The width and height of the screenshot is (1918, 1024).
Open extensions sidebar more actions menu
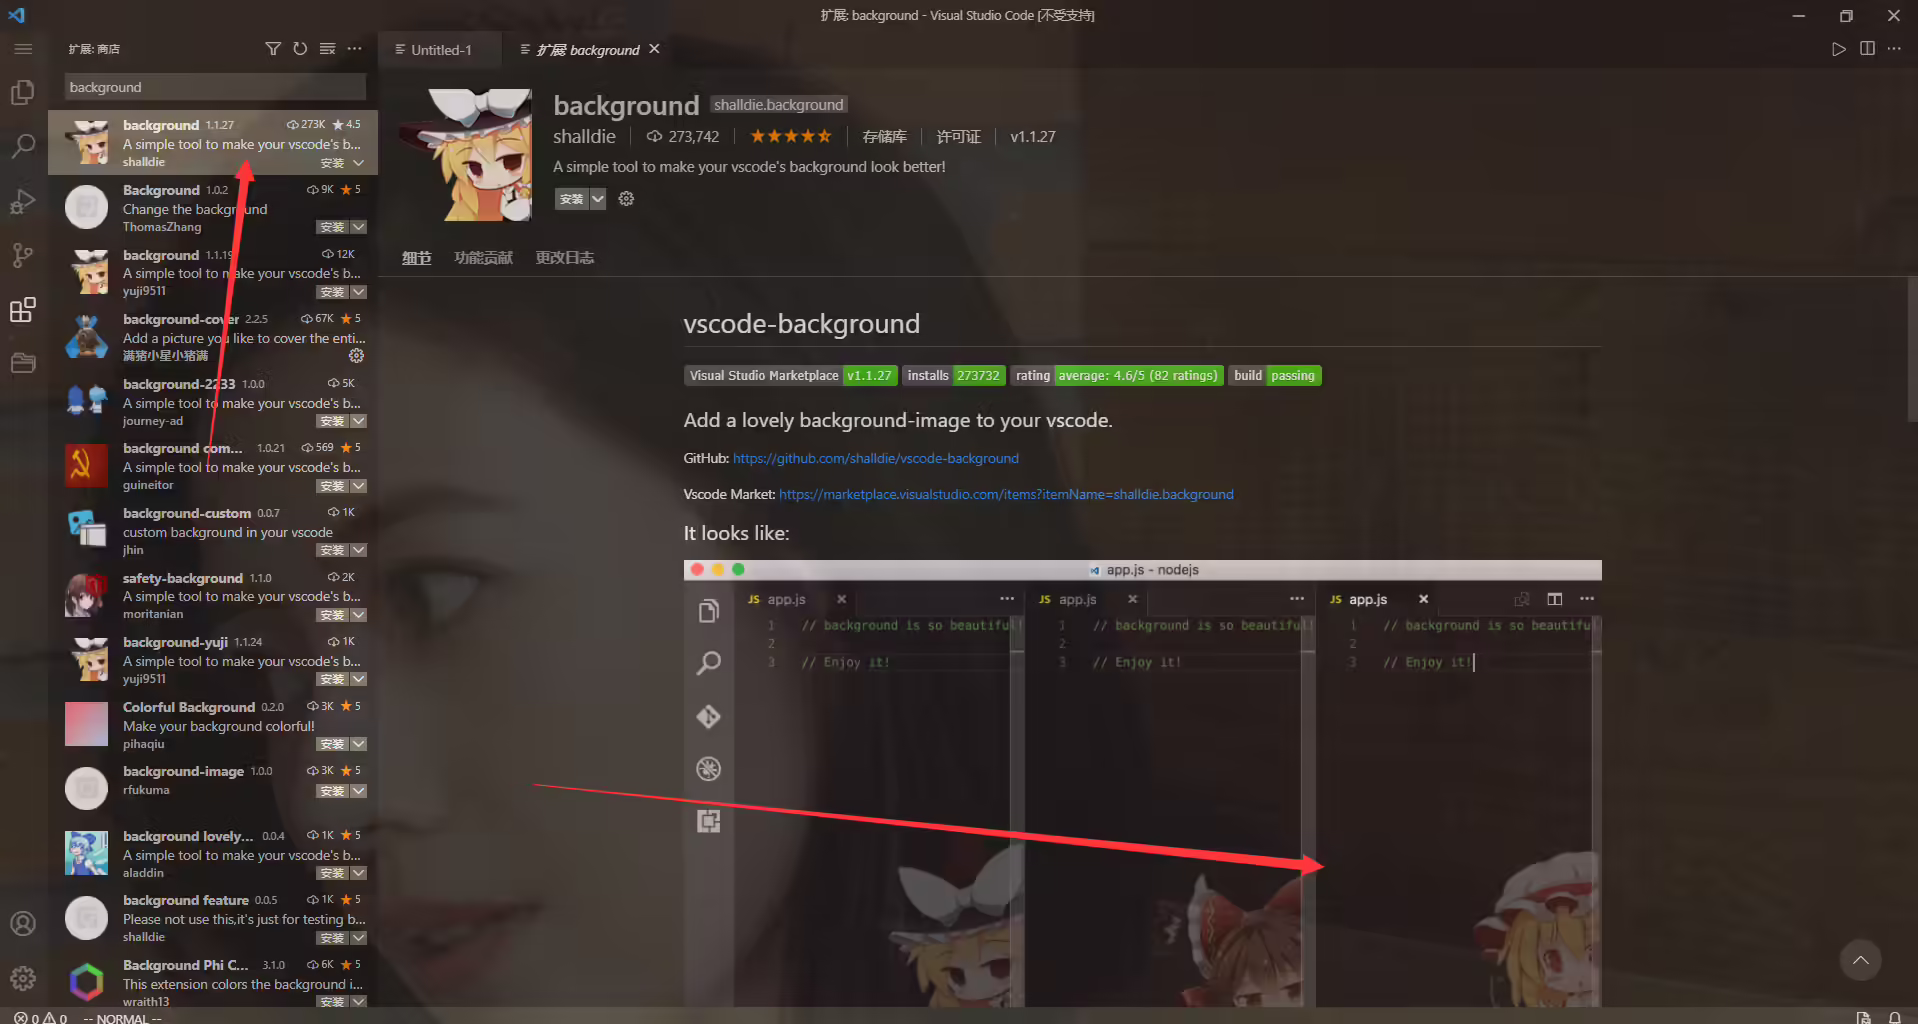(355, 49)
